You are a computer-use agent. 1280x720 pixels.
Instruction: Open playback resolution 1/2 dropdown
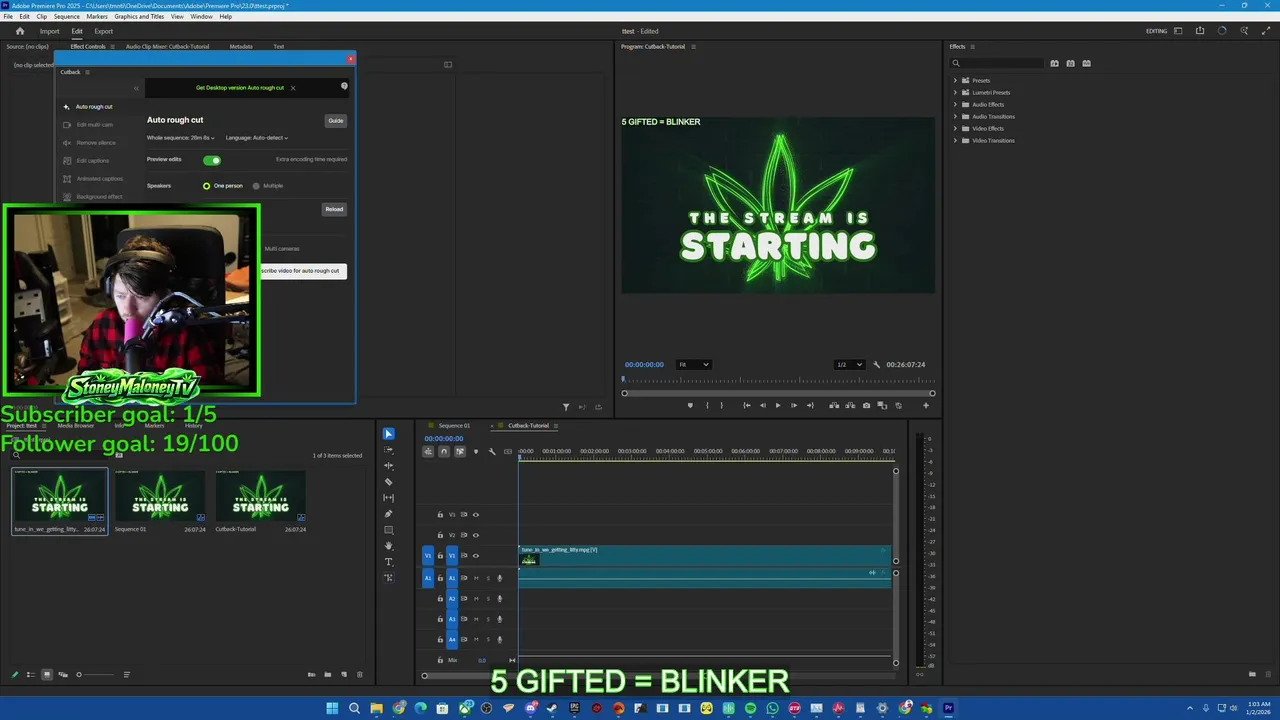click(x=849, y=365)
